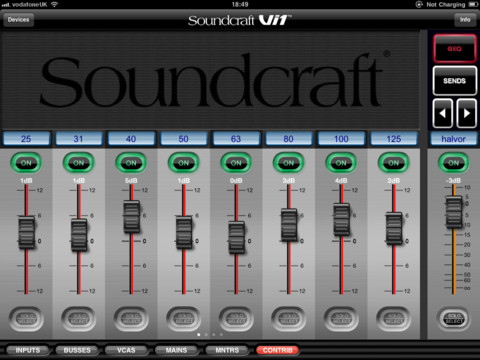Image resolution: width=480 pixels, height=360 pixels.
Task: Open the VCAS tab
Action: point(126,350)
